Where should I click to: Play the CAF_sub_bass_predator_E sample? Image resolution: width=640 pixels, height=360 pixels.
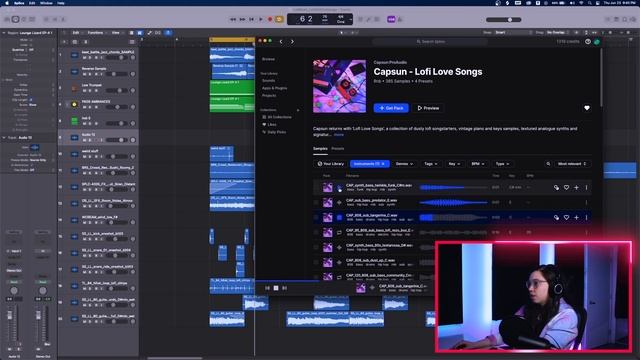click(339, 202)
